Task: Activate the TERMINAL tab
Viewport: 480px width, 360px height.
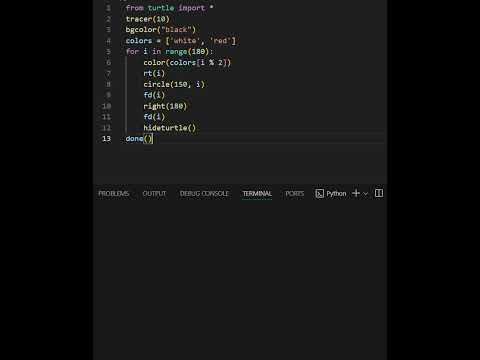Action: [257, 193]
